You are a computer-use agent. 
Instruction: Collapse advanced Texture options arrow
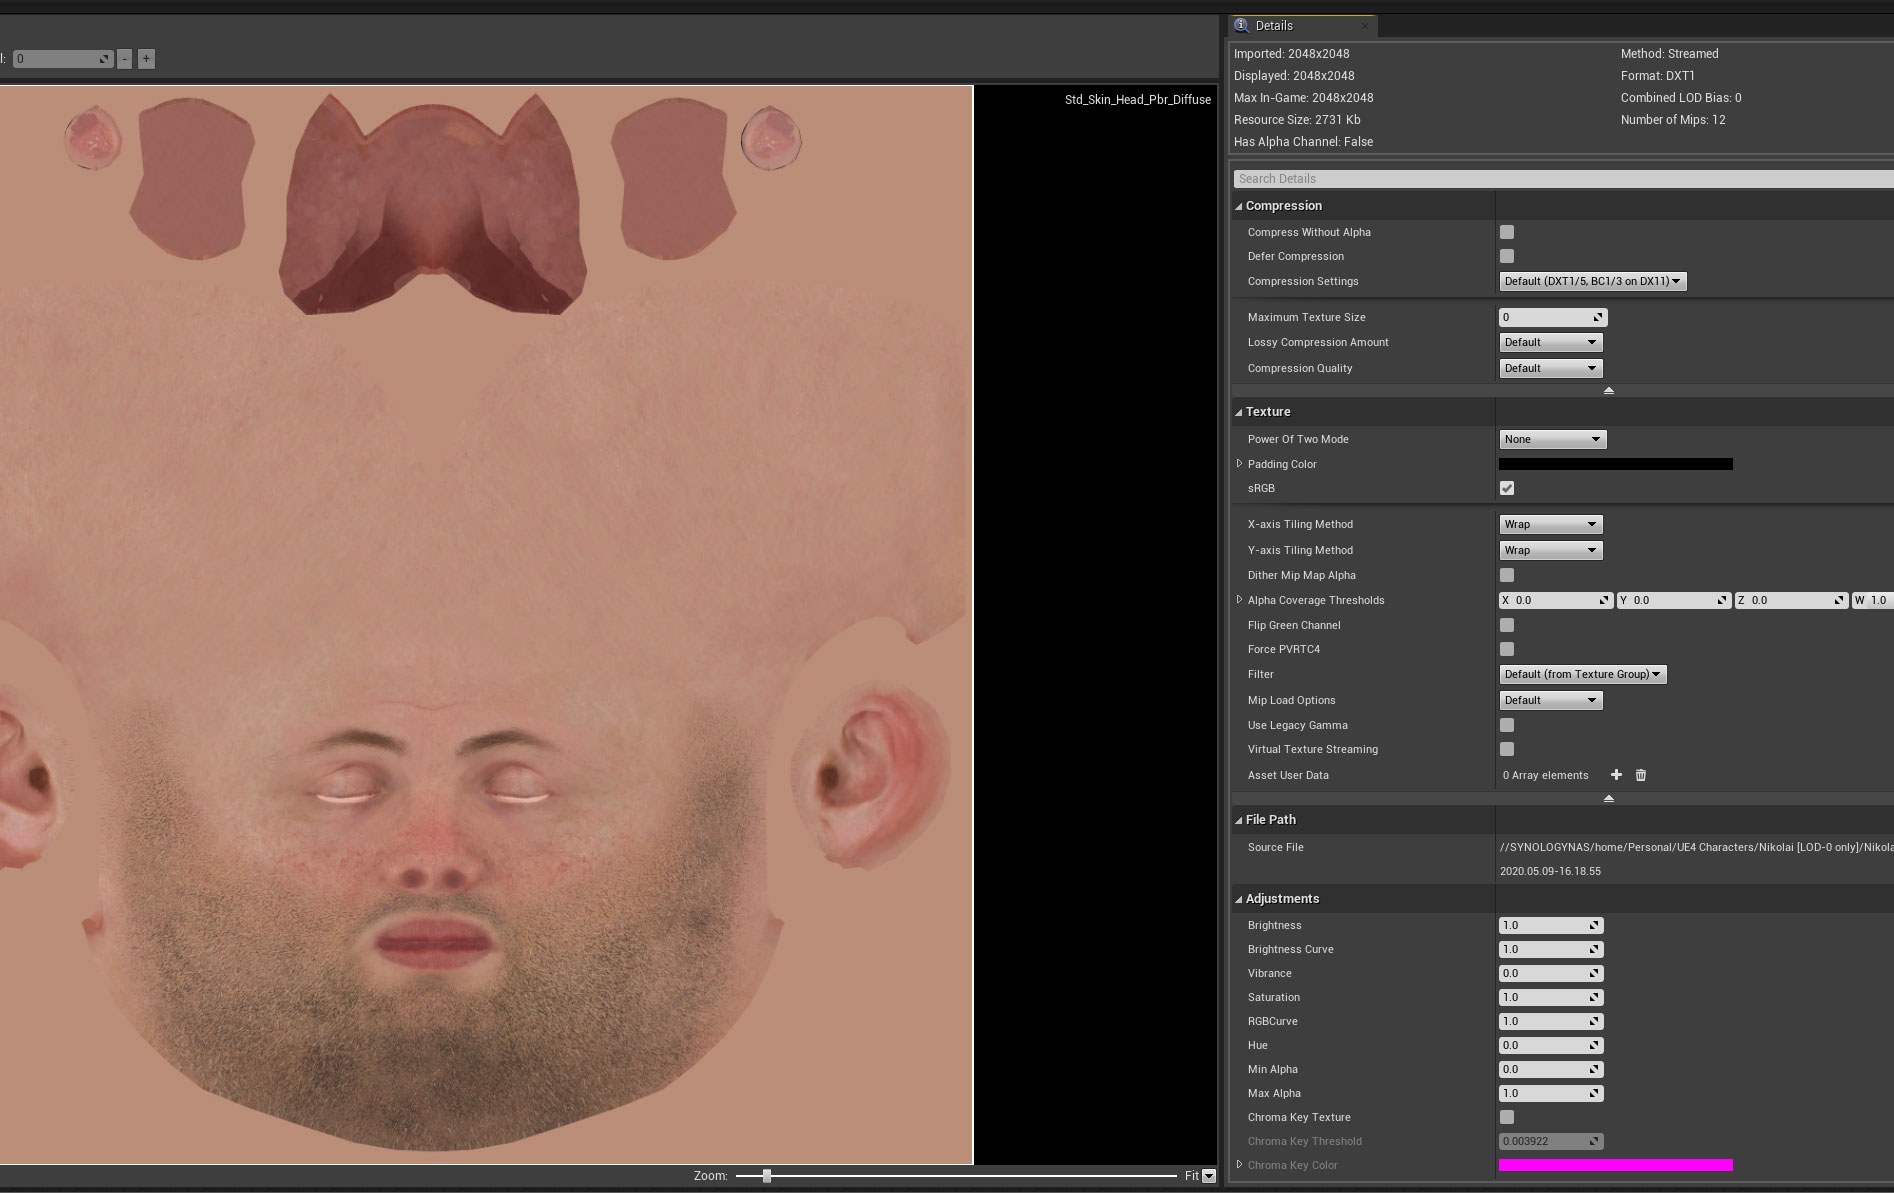coord(1609,798)
